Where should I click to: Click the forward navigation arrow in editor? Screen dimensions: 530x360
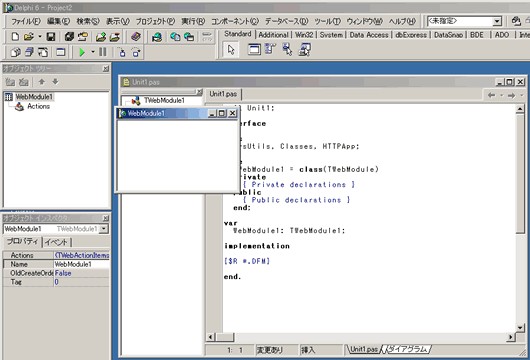click(511, 96)
